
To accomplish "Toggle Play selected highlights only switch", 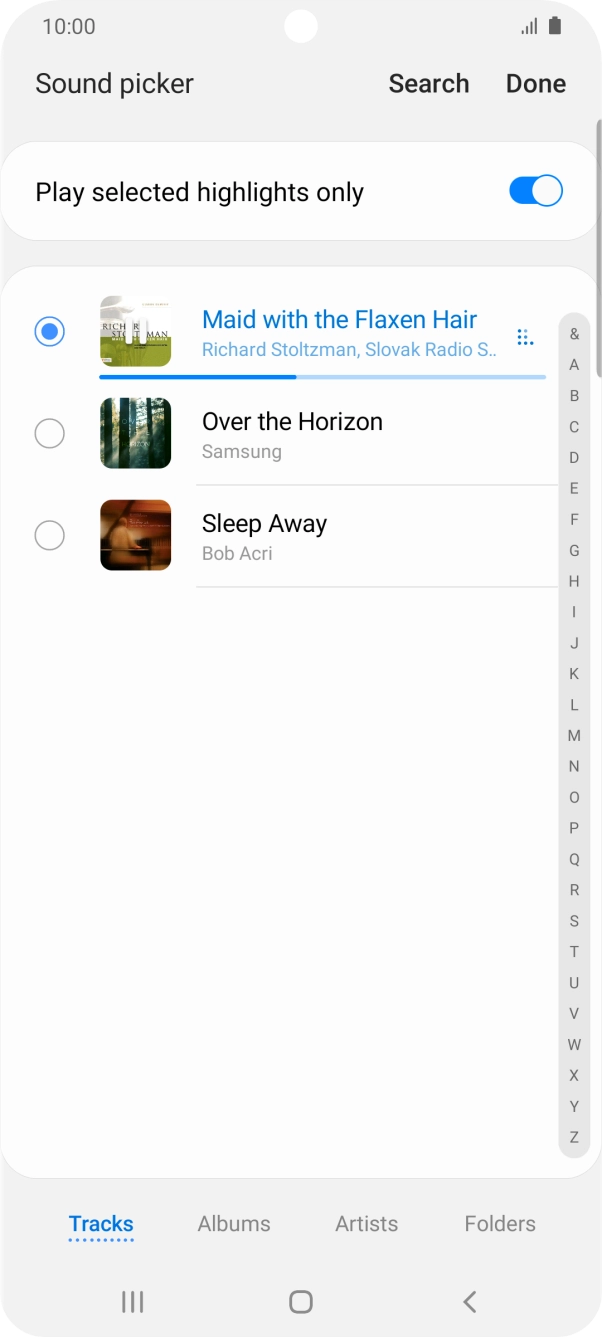I will [x=536, y=191].
